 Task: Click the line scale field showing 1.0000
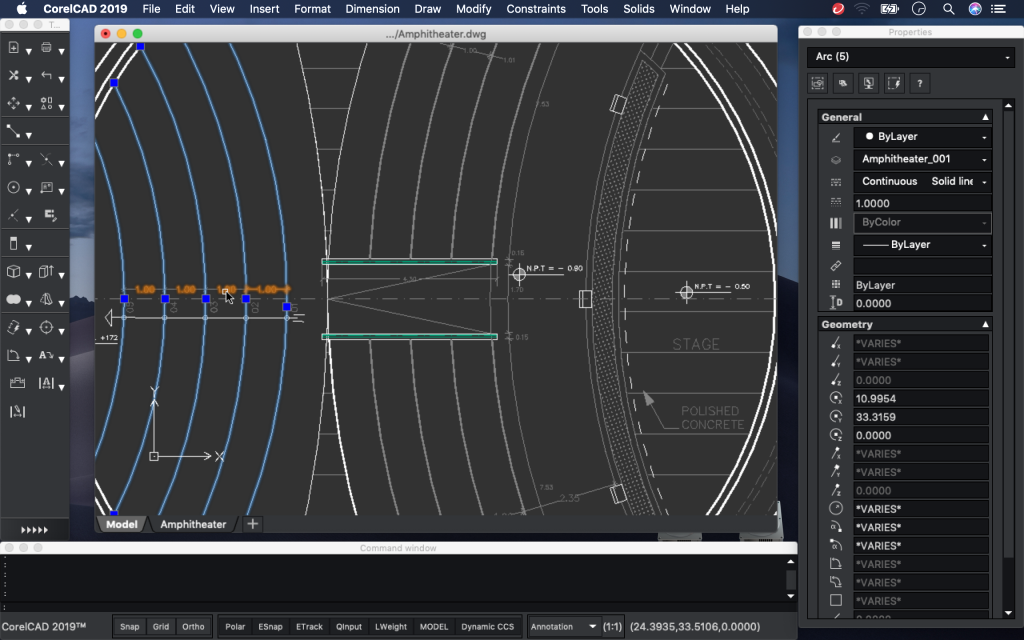point(922,203)
